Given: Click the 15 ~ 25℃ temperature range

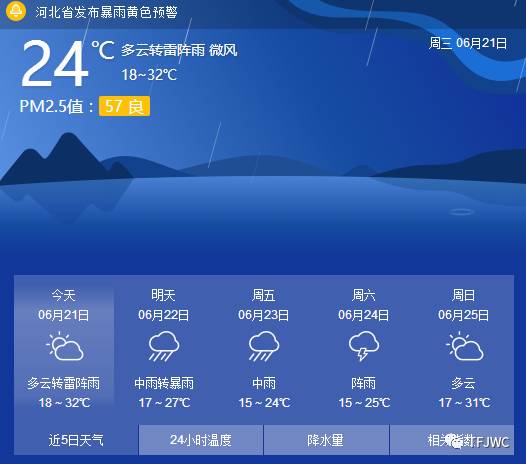Looking at the screenshot, I should pos(364,403).
